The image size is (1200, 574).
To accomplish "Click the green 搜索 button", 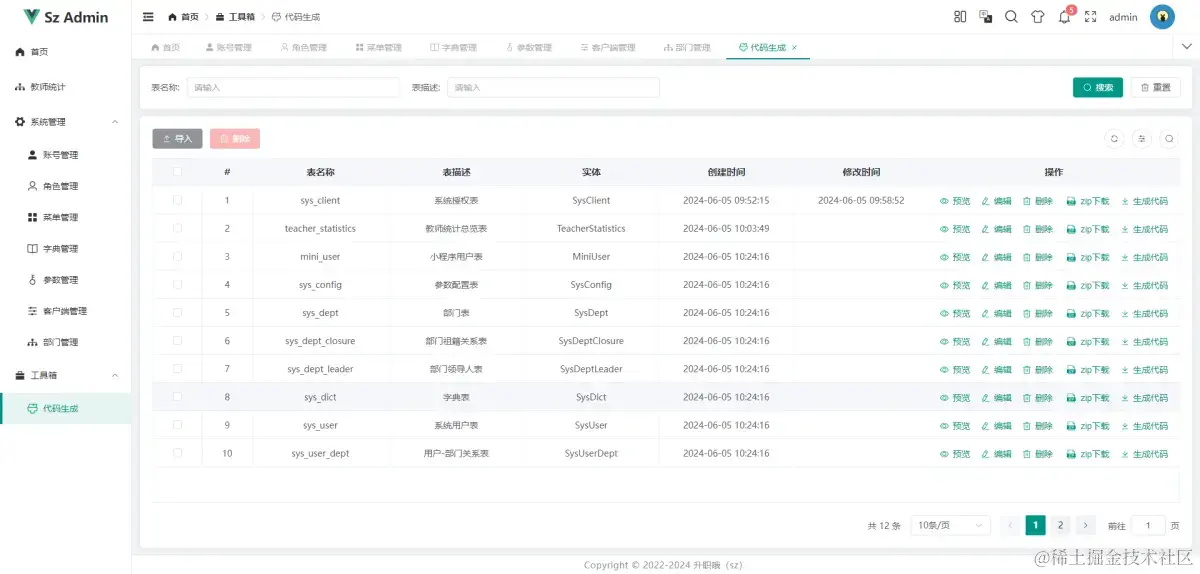I will coord(1098,88).
